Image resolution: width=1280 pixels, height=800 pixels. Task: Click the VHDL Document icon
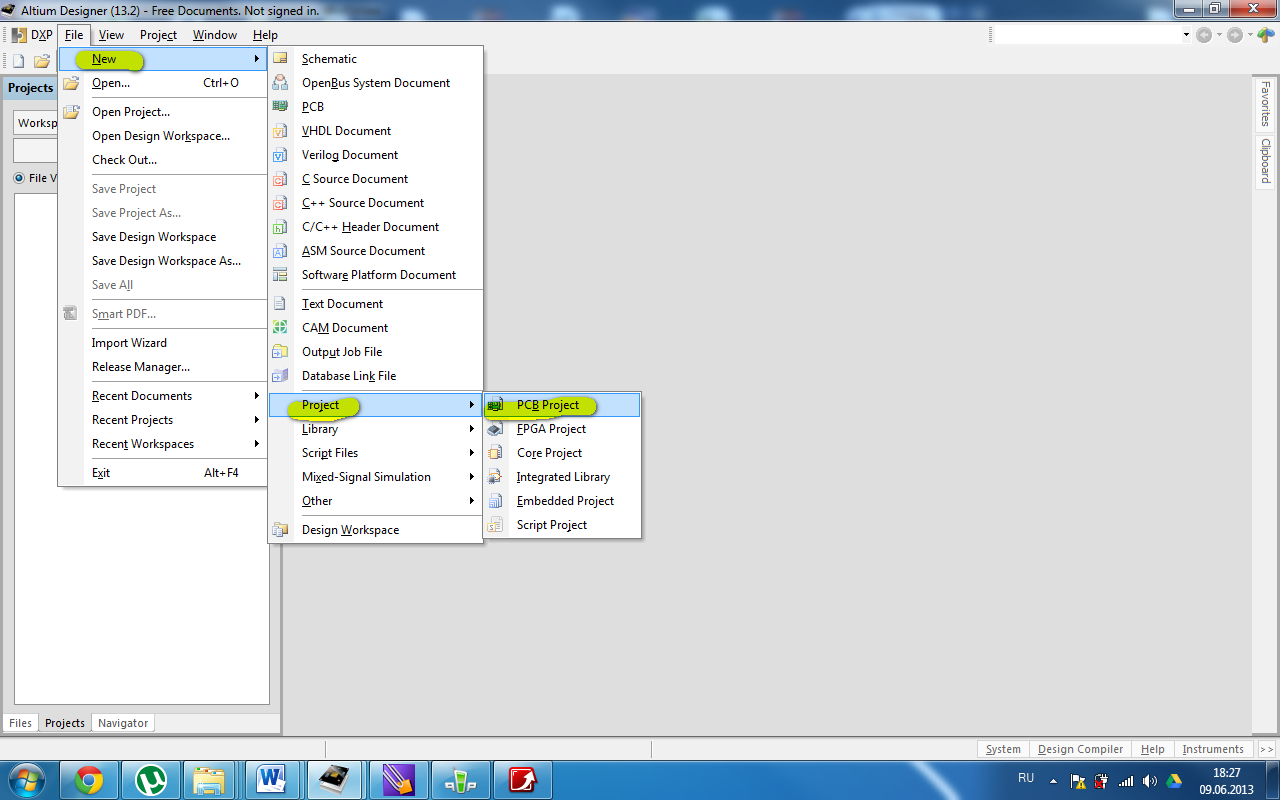(x=281, y=131)
